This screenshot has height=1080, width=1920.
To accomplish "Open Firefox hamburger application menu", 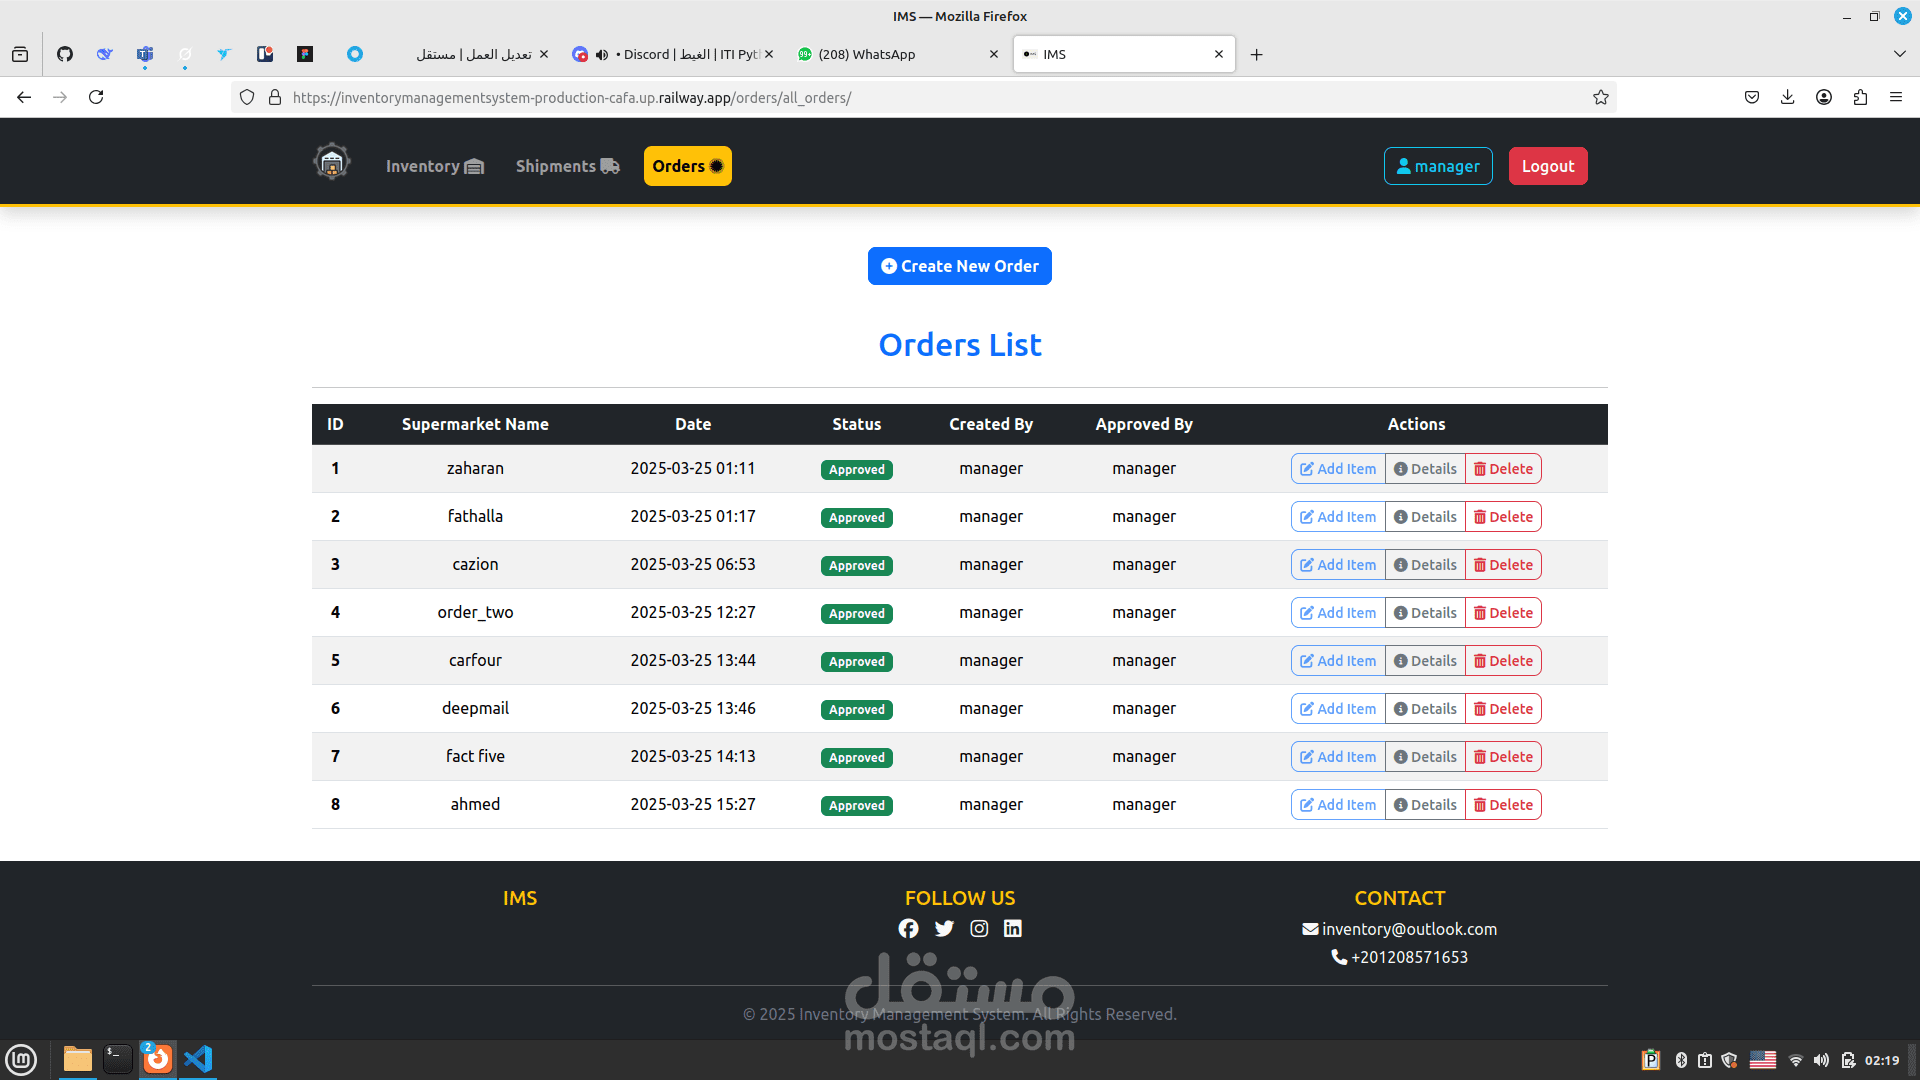I will click(1896, 97).
